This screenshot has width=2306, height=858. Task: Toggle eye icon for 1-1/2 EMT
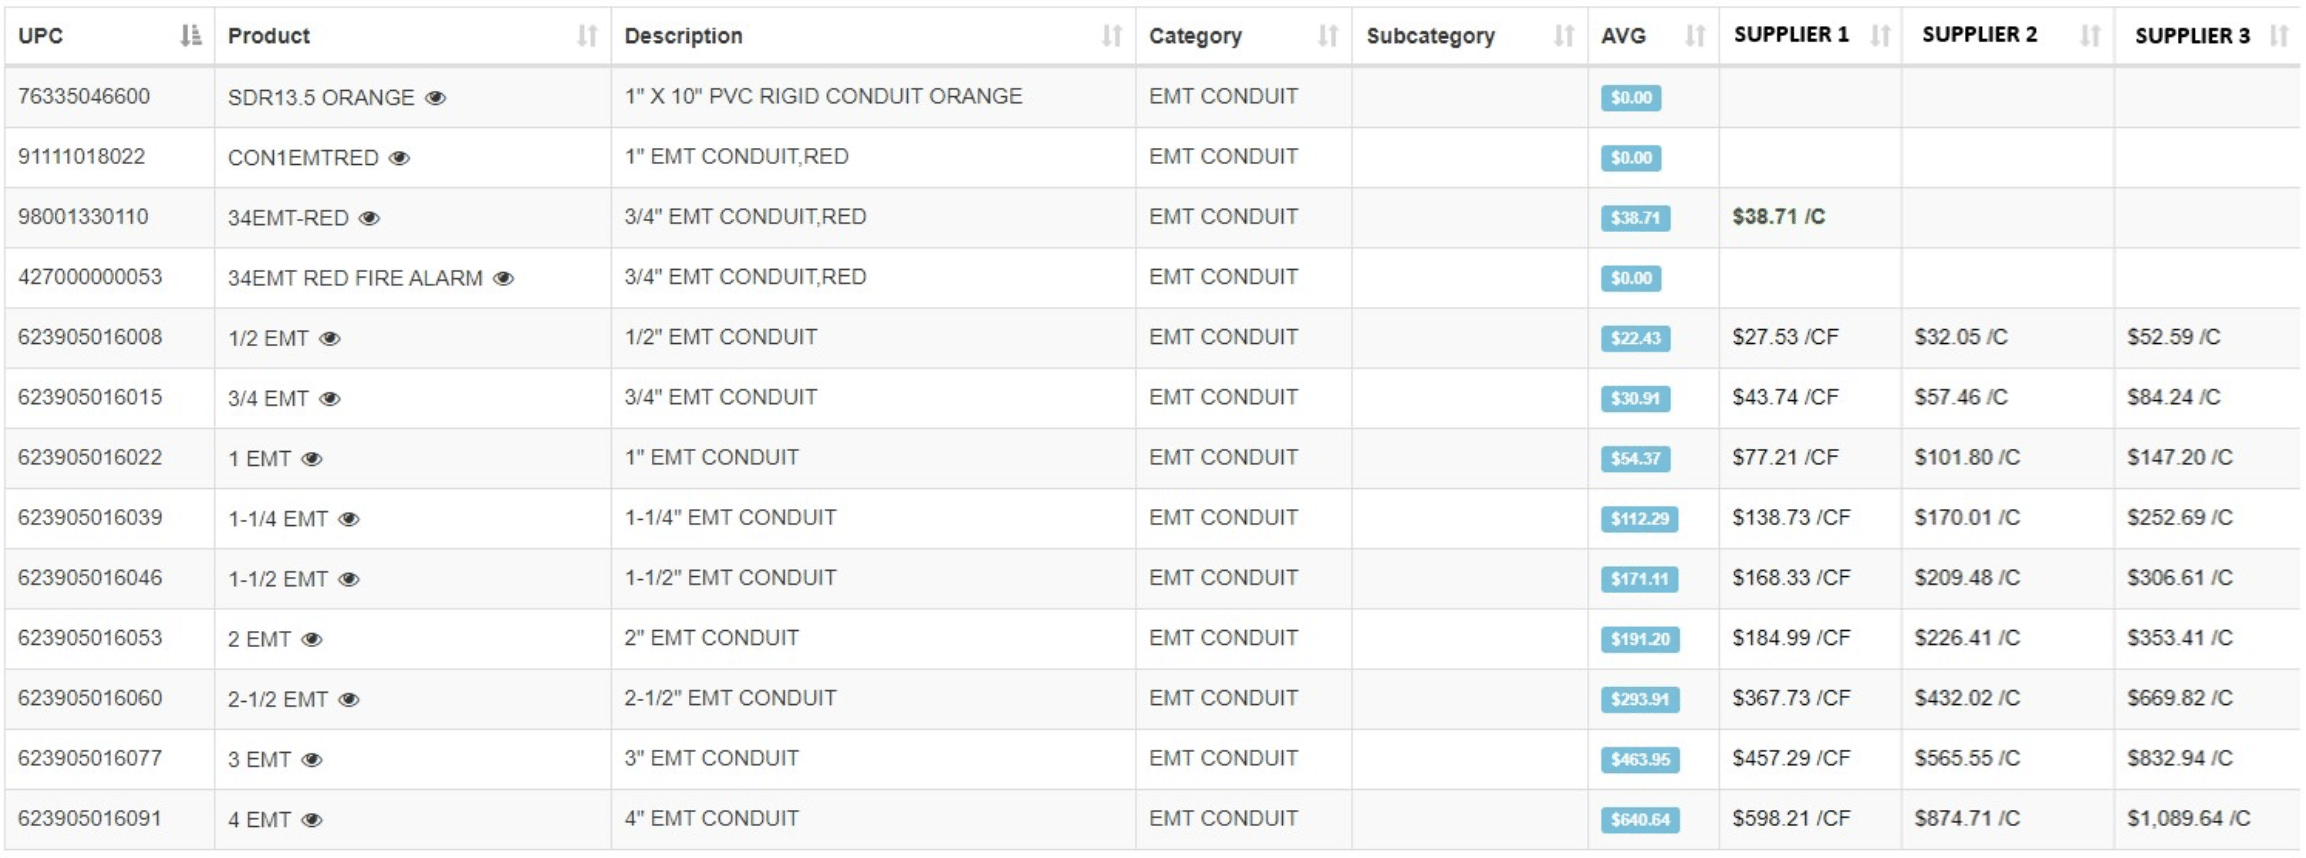click(348, 579)
